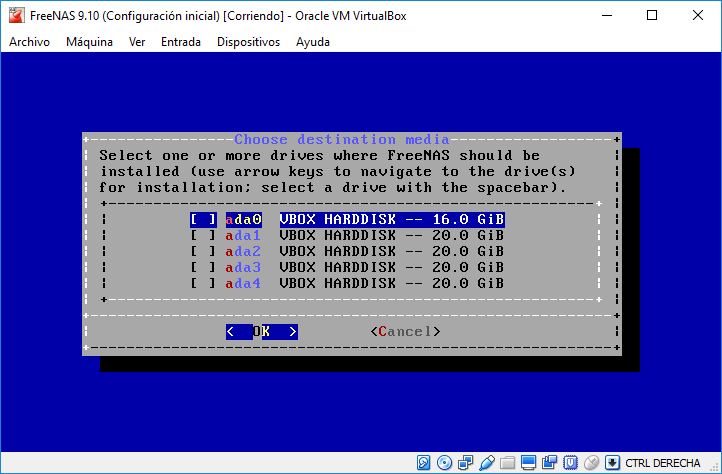Click the VirtualBox window title icon
722x474 pixels.
(17, 15)
